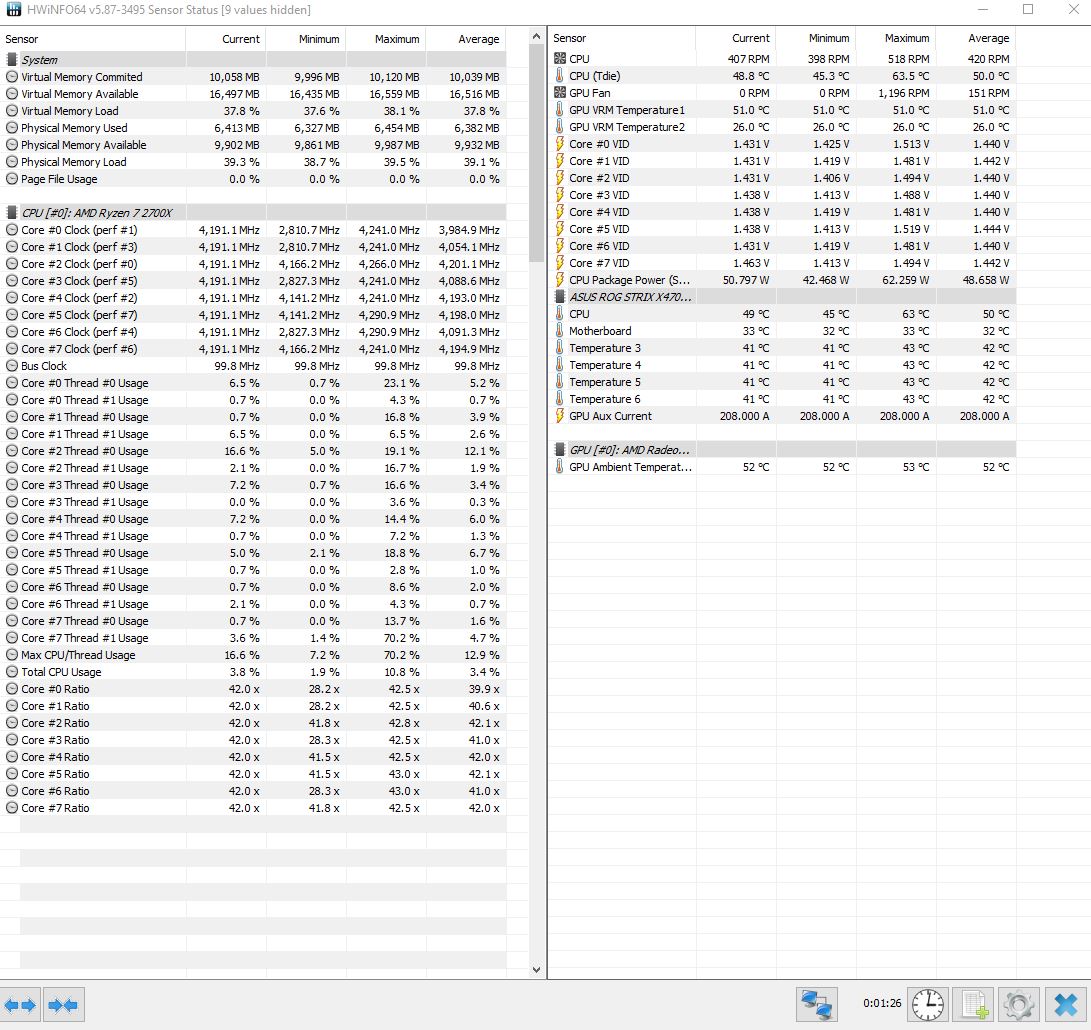Image resolution: width=1091 pixels, height=1030 pixels.
Task: Select the Virtual Memory Load row
Action: click(253, 111)
